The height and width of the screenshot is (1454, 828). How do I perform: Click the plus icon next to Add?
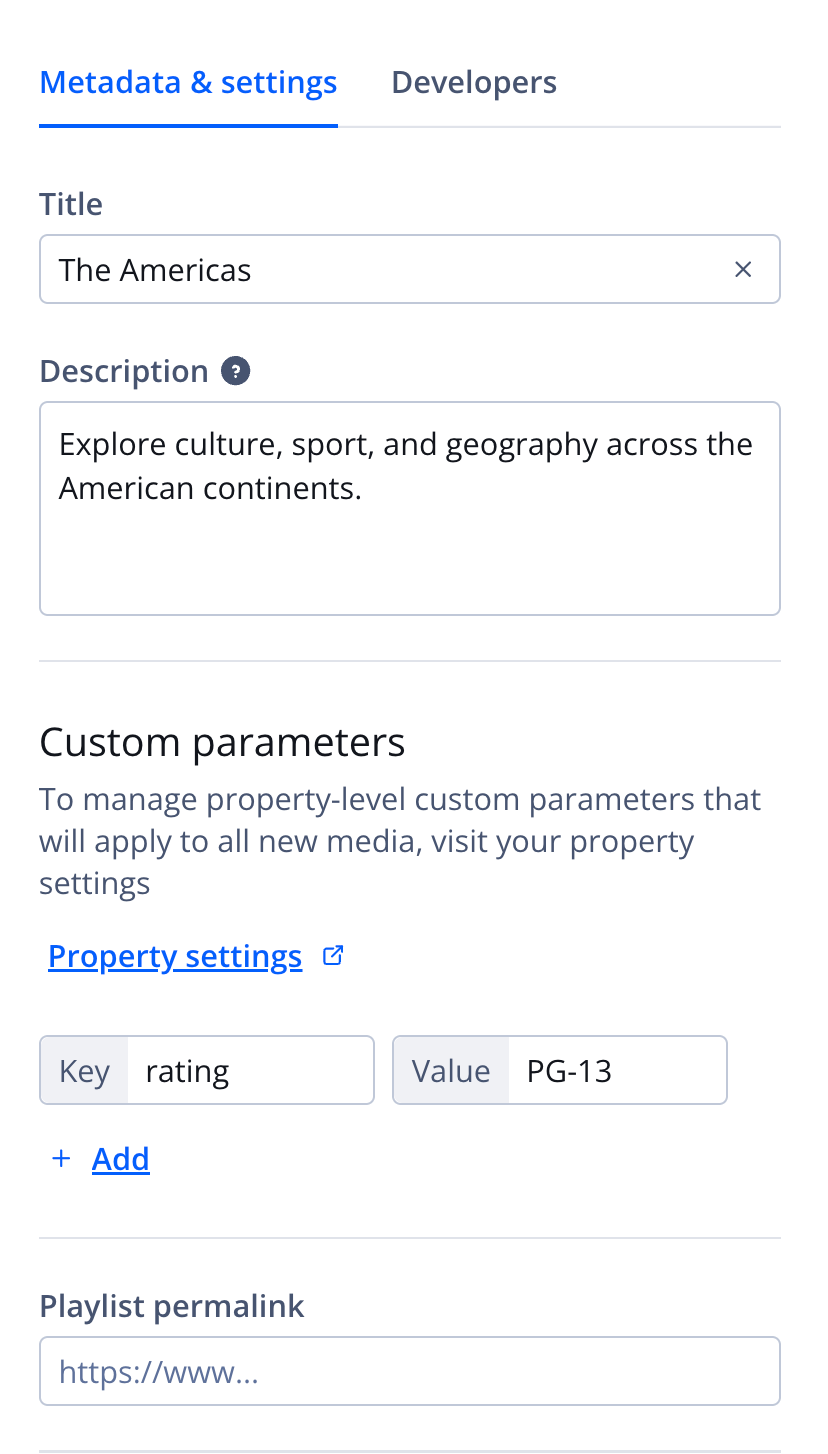click(x=62, y=1158)
